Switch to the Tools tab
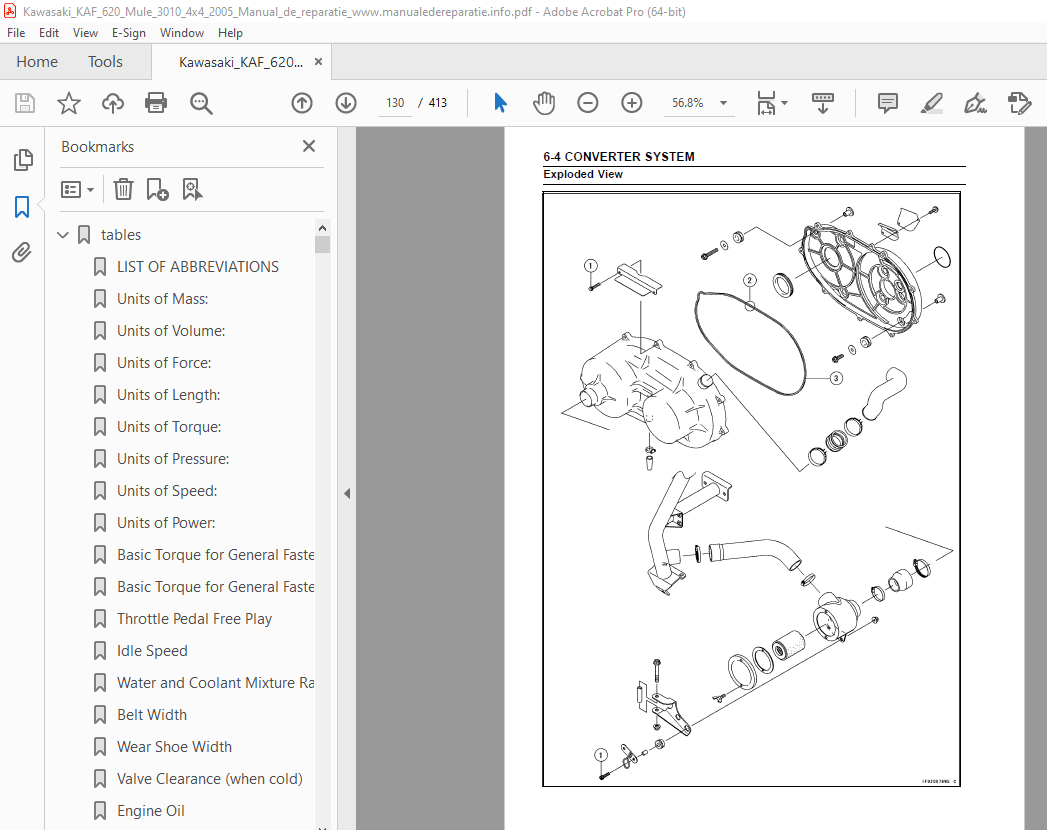This screenshot has width=1047, height=830. pos(105,62)
